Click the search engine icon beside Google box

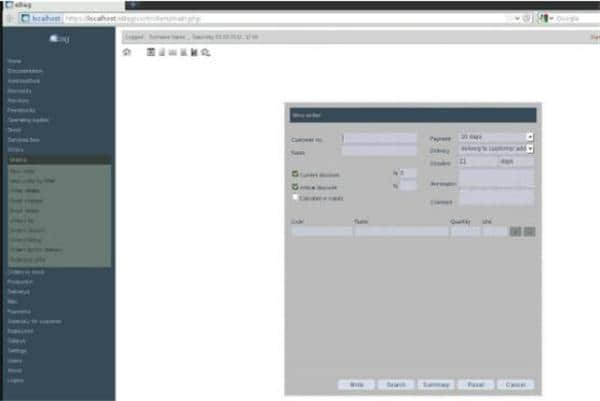[544, 18]
